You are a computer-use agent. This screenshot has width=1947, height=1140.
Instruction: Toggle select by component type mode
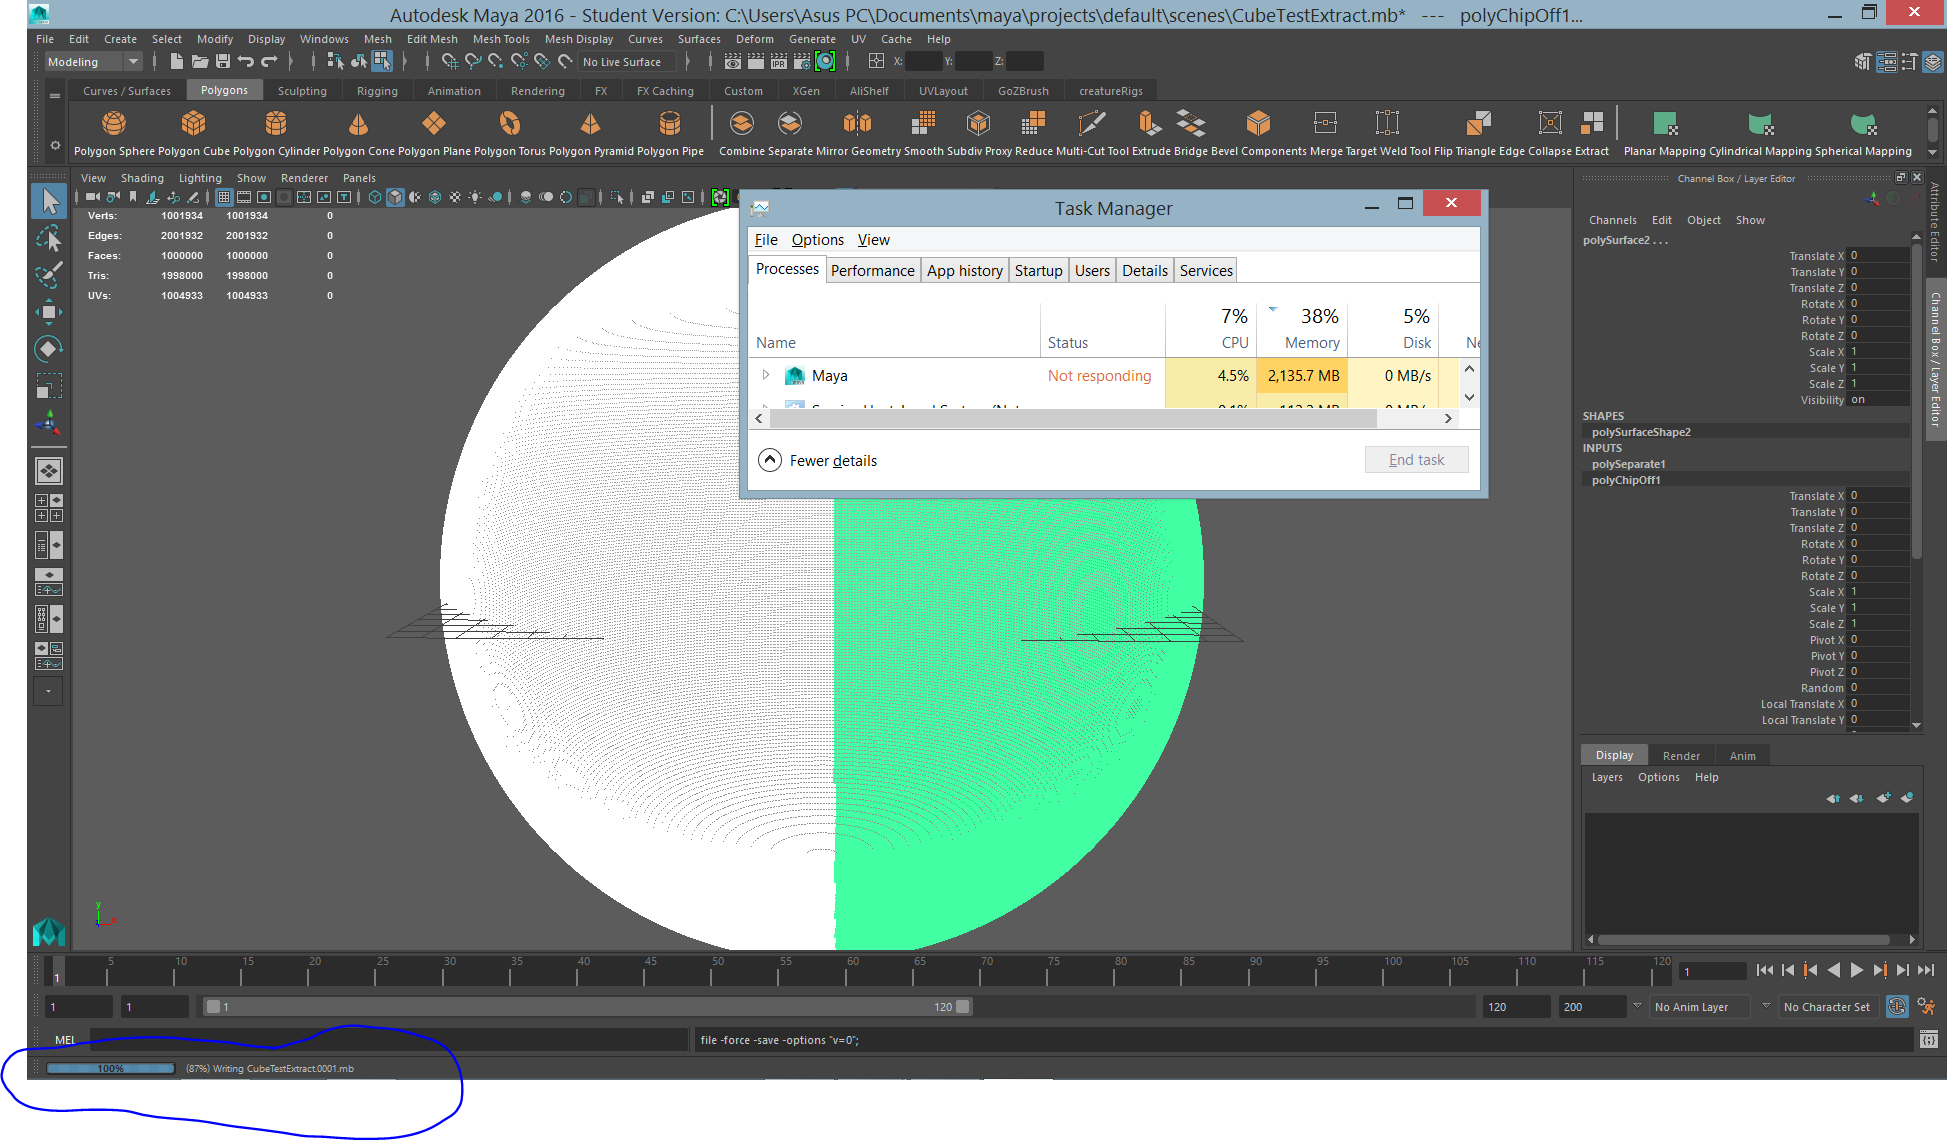[382, 62]
